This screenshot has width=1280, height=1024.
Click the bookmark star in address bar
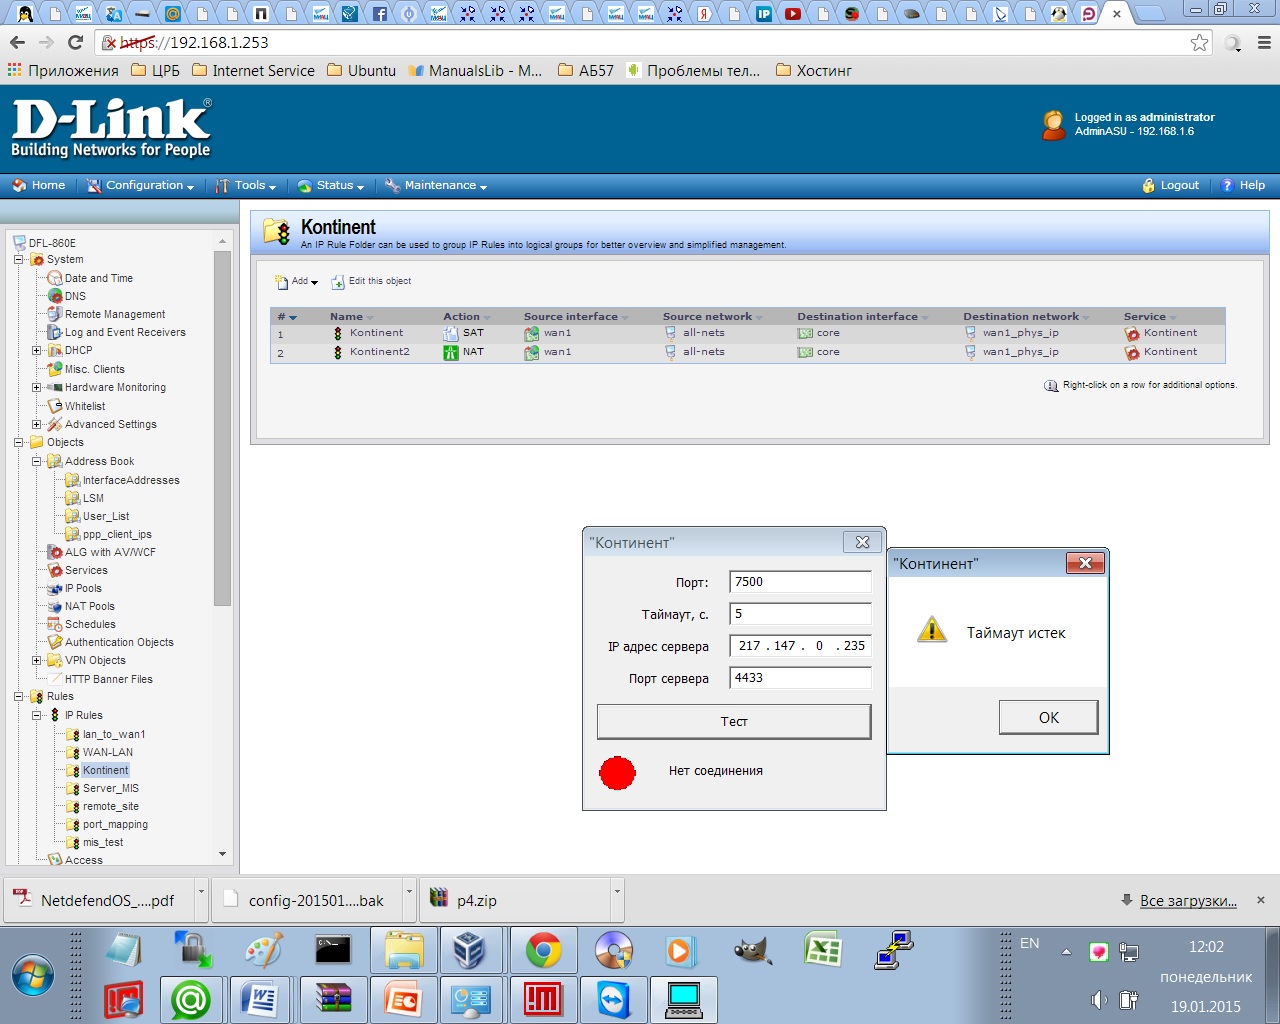pos(1199,42)
